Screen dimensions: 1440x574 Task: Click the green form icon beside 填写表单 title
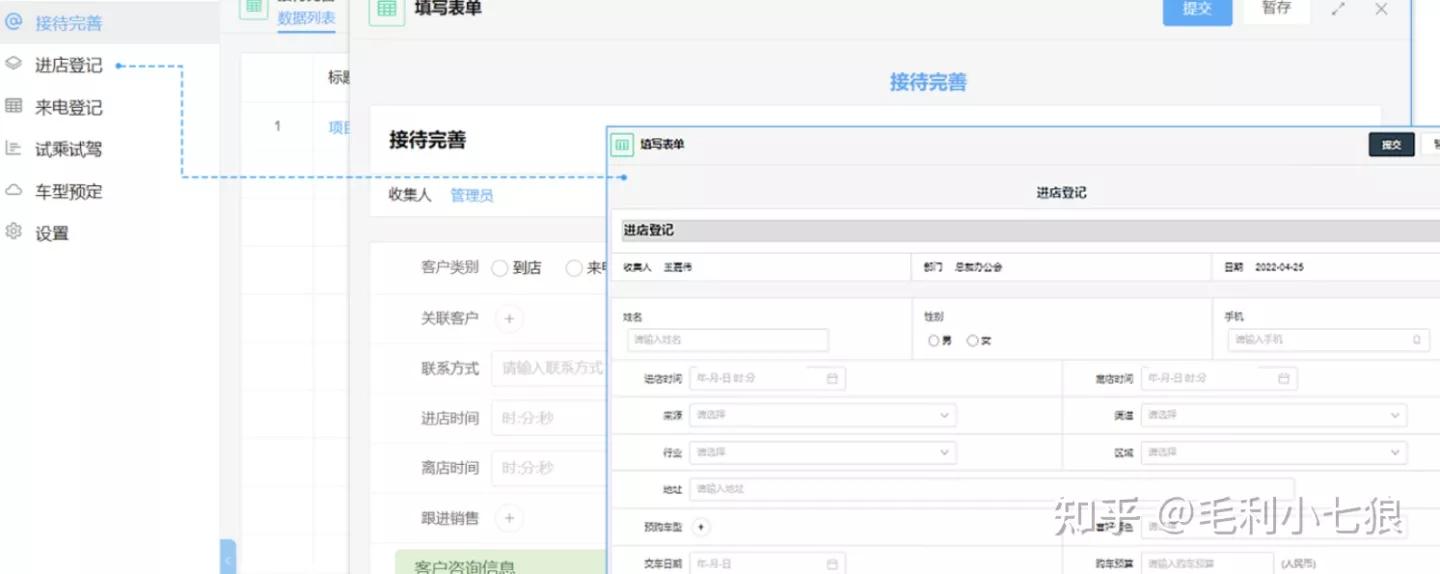(387, 9)
